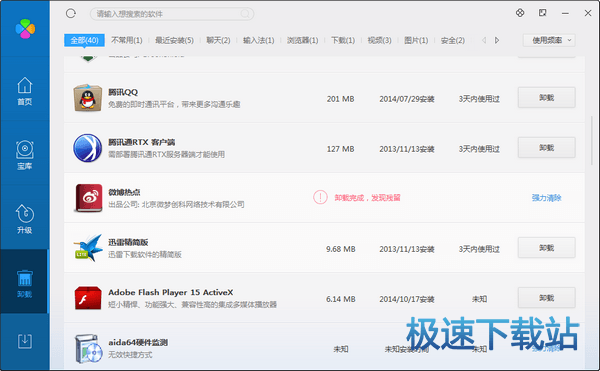Screen dimensions: 600x371
Task: Click the colorful app logo
Action: tap(25, 29)
